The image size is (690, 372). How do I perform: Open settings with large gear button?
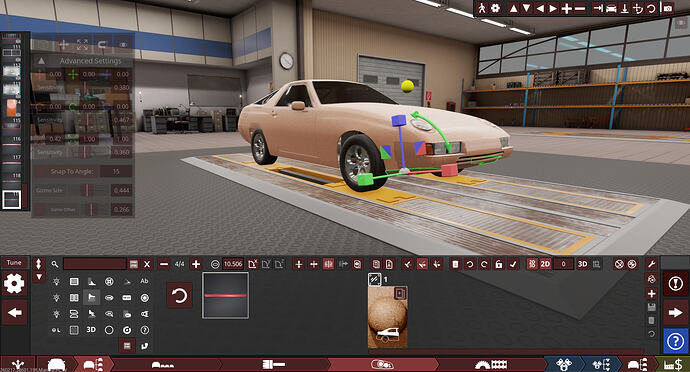[14, 284]
